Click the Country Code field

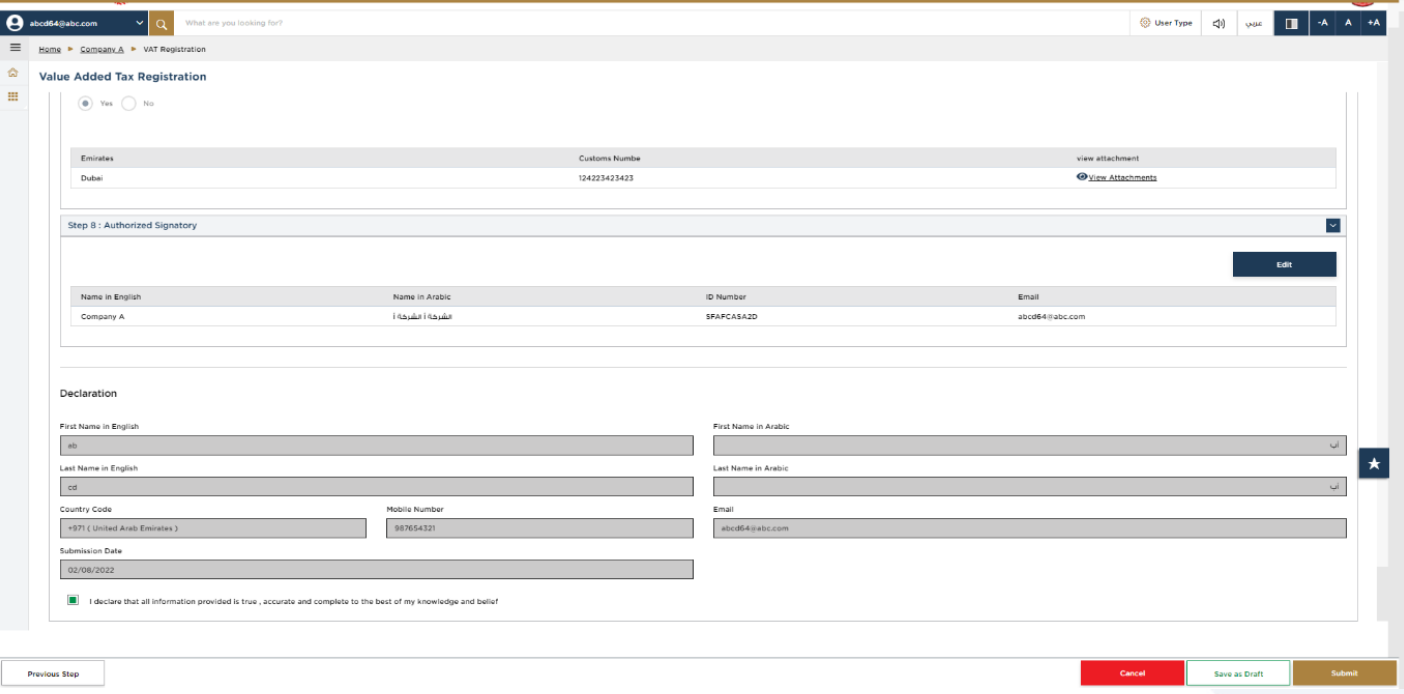(213, 528)
